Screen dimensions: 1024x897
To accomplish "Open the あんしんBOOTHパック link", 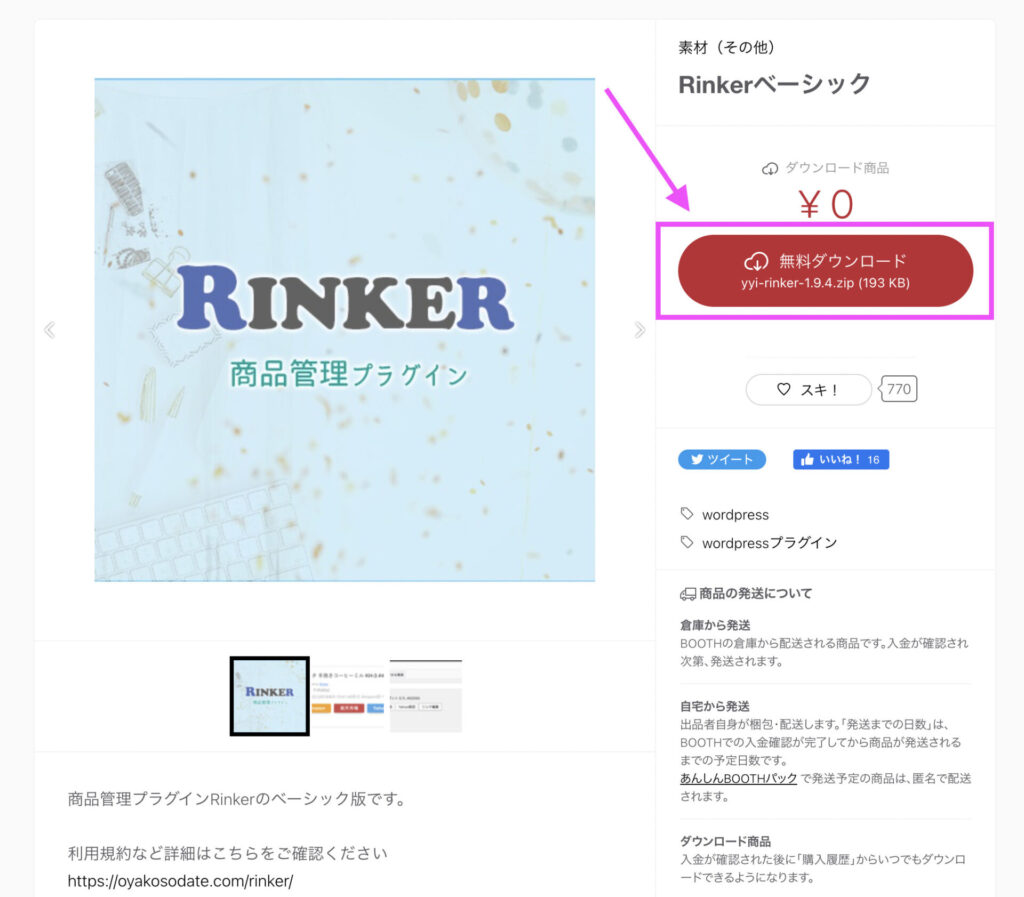I will coord(739,778).
